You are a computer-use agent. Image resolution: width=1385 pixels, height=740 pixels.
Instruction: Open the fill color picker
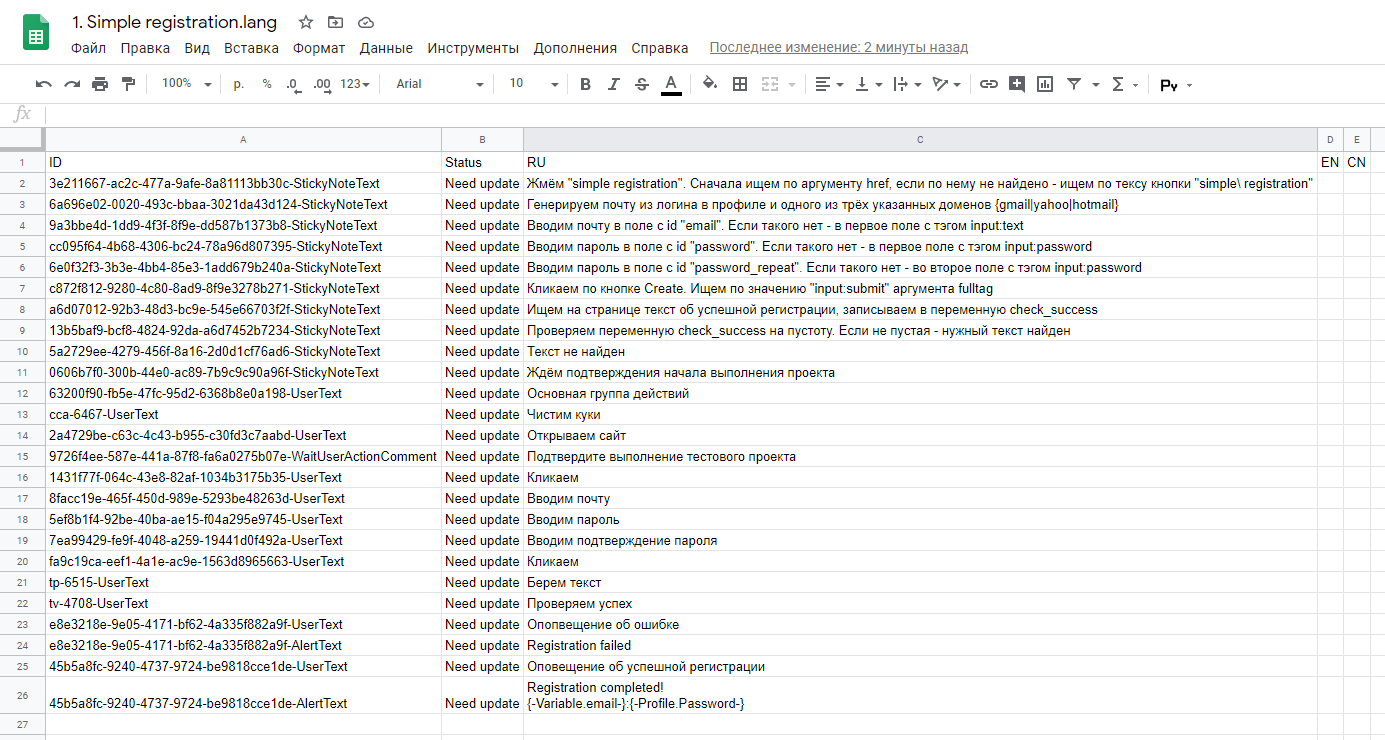pos(710,84)
